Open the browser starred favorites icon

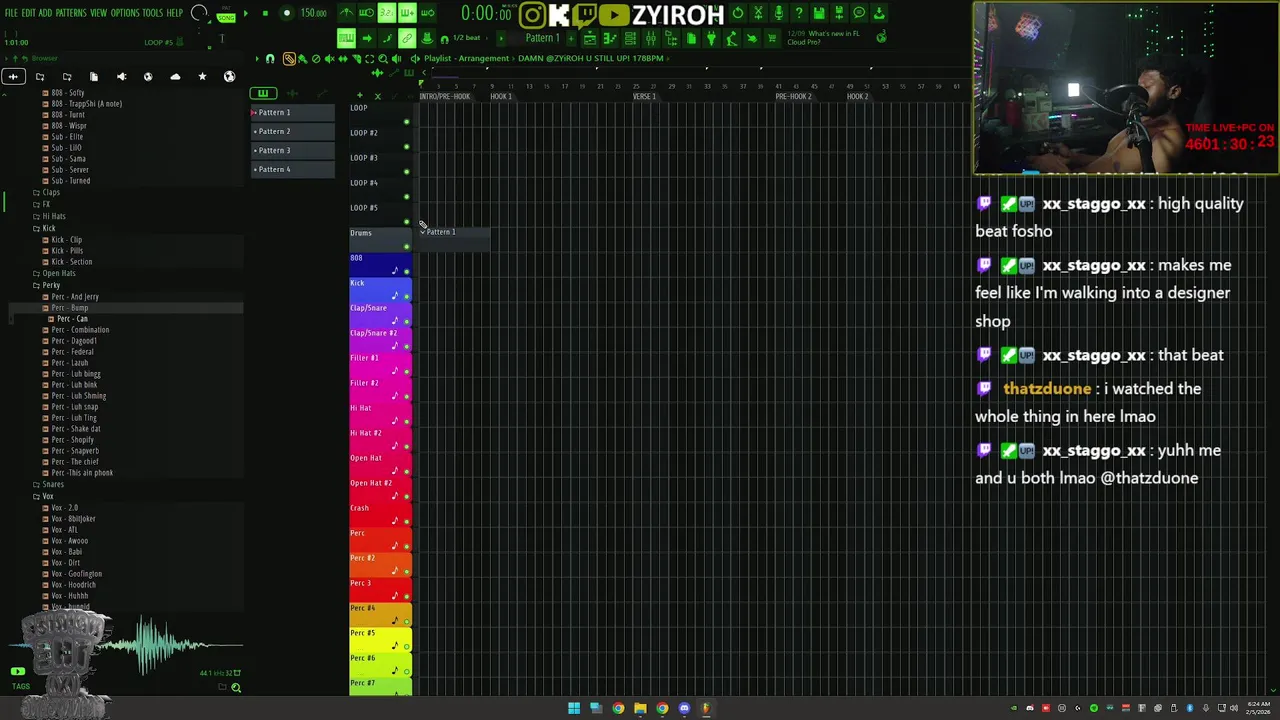coord(202,77)
